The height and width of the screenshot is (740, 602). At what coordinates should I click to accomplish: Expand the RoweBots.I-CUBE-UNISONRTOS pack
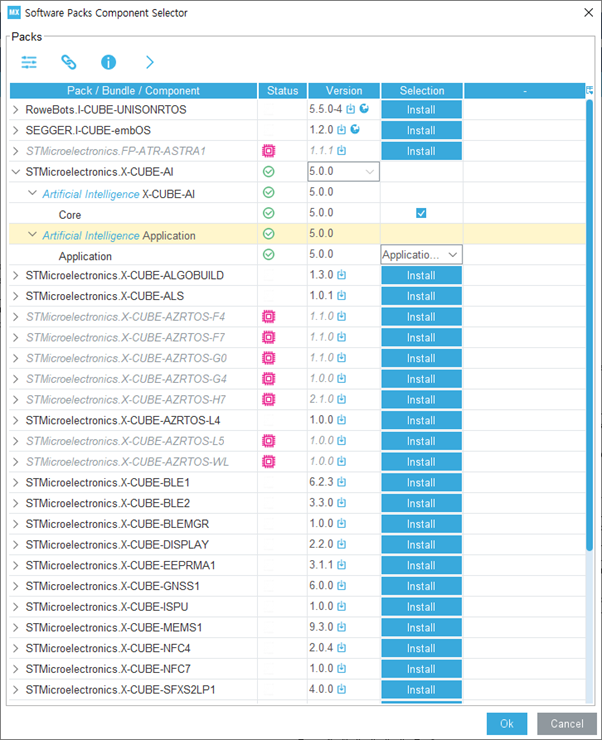point(16,109)
